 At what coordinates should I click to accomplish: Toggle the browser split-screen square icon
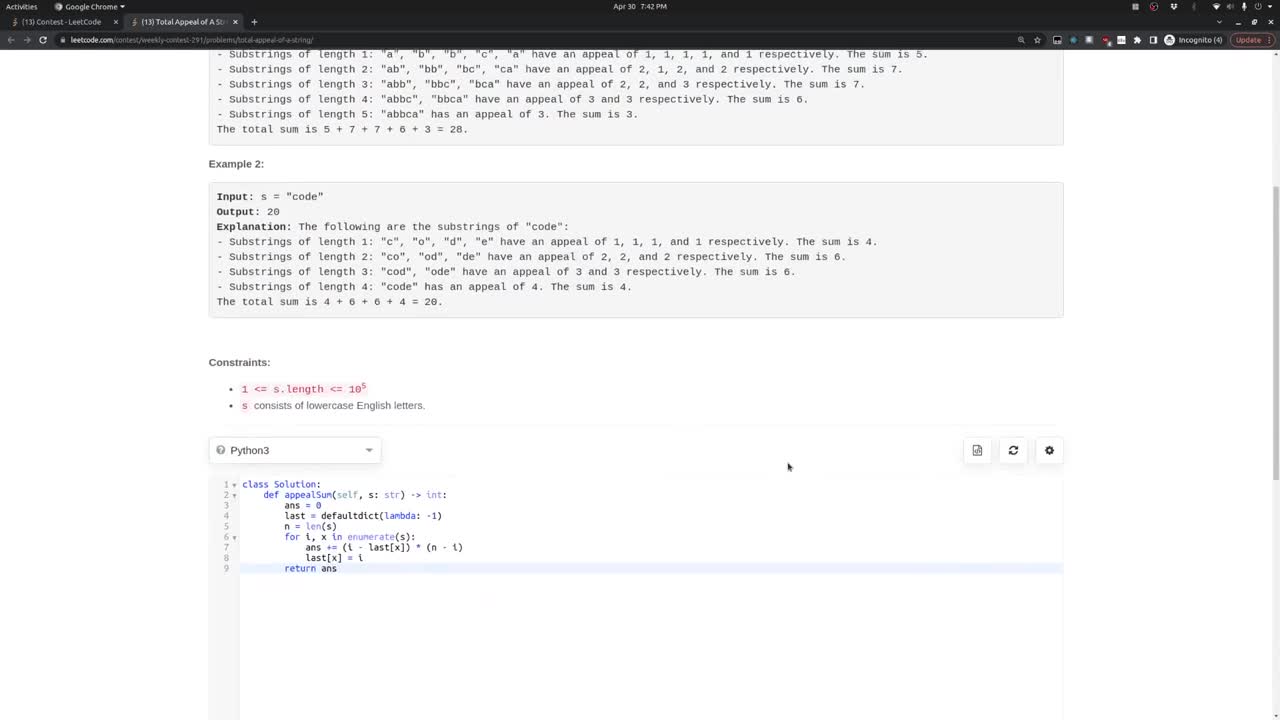pyautogui.click(x=1152, y=40)
